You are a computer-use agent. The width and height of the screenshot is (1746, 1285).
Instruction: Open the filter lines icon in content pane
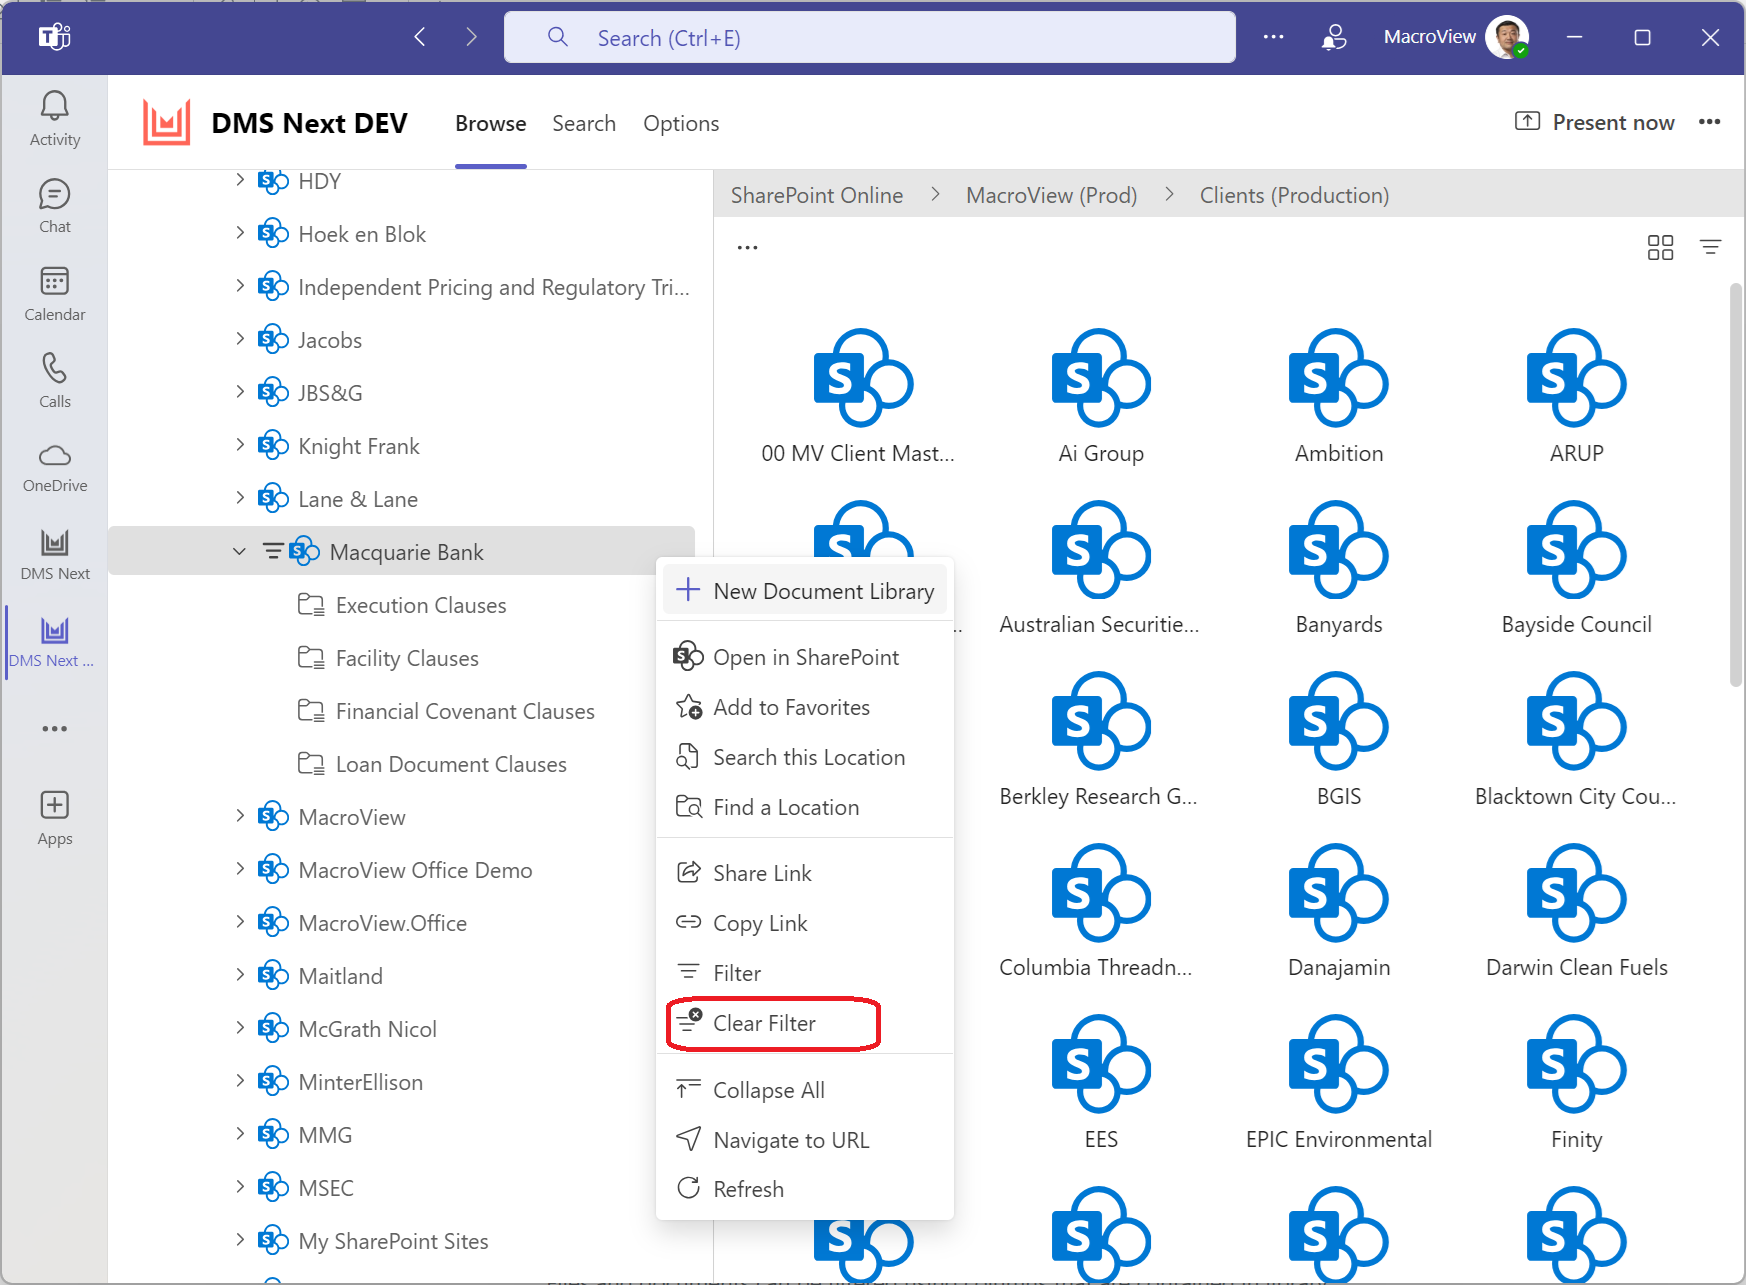coord(1711,247)
